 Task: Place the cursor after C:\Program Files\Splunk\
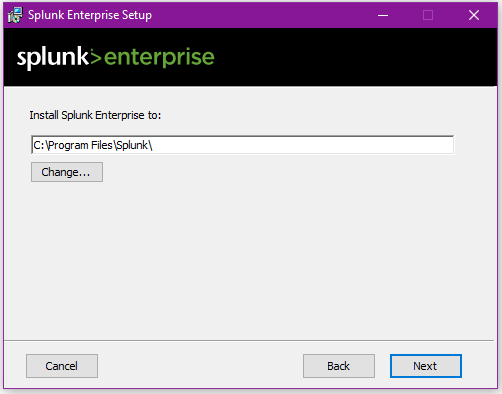pos(154,145)
